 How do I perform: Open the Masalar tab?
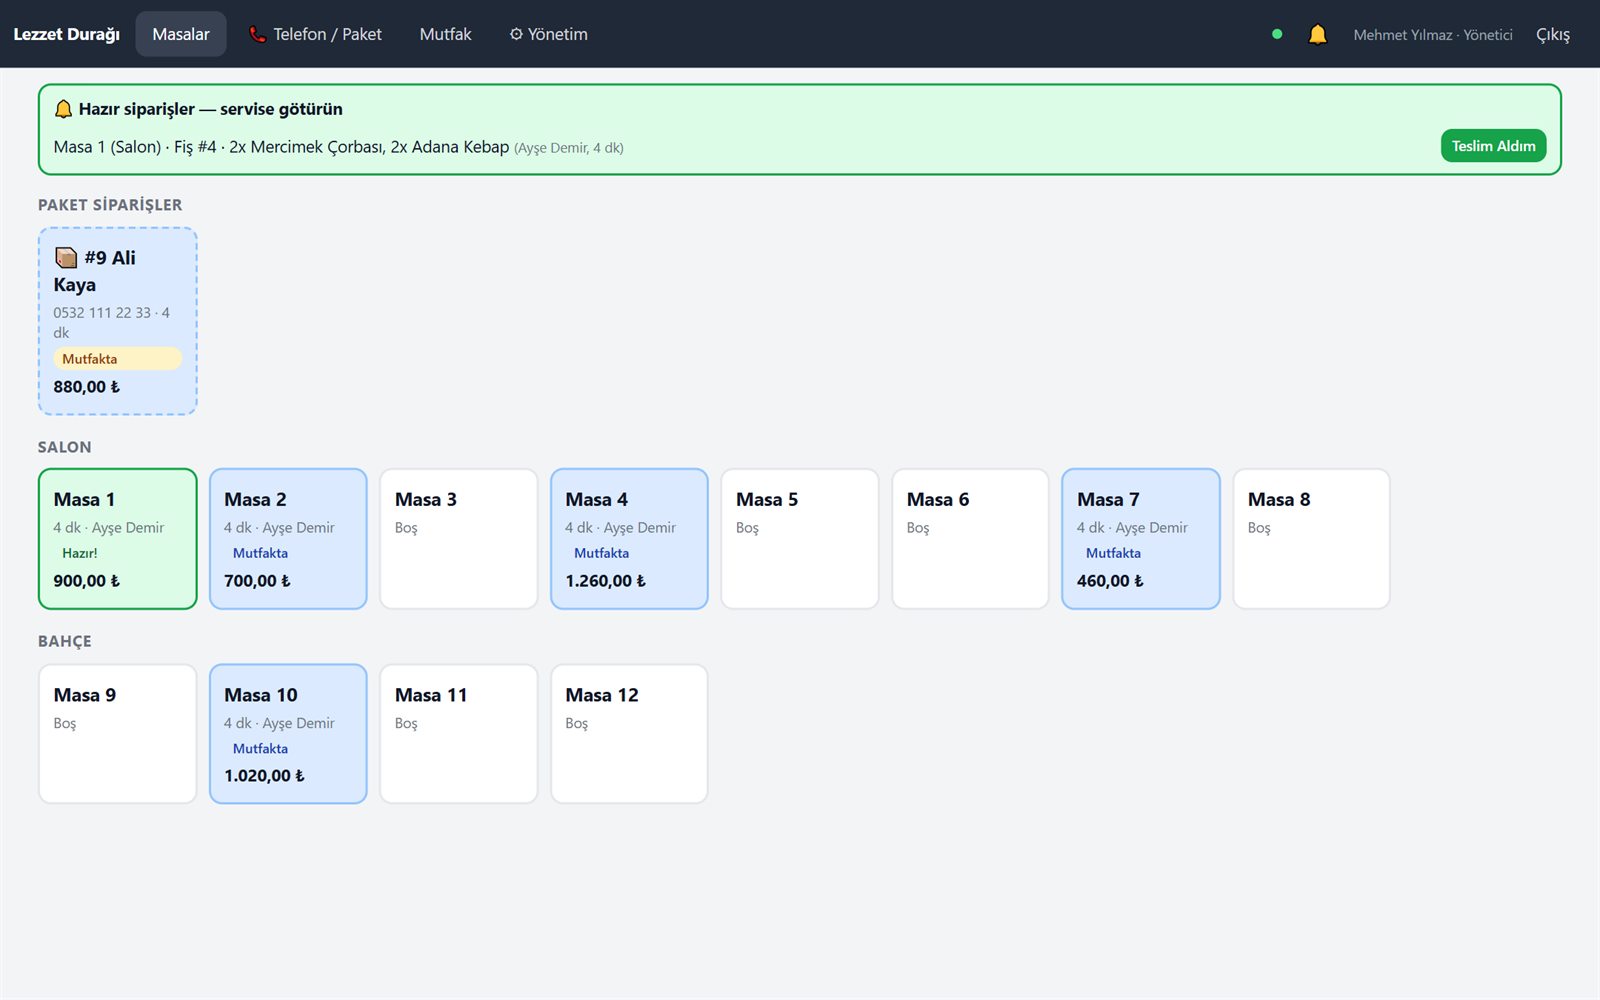click(181, 34)
